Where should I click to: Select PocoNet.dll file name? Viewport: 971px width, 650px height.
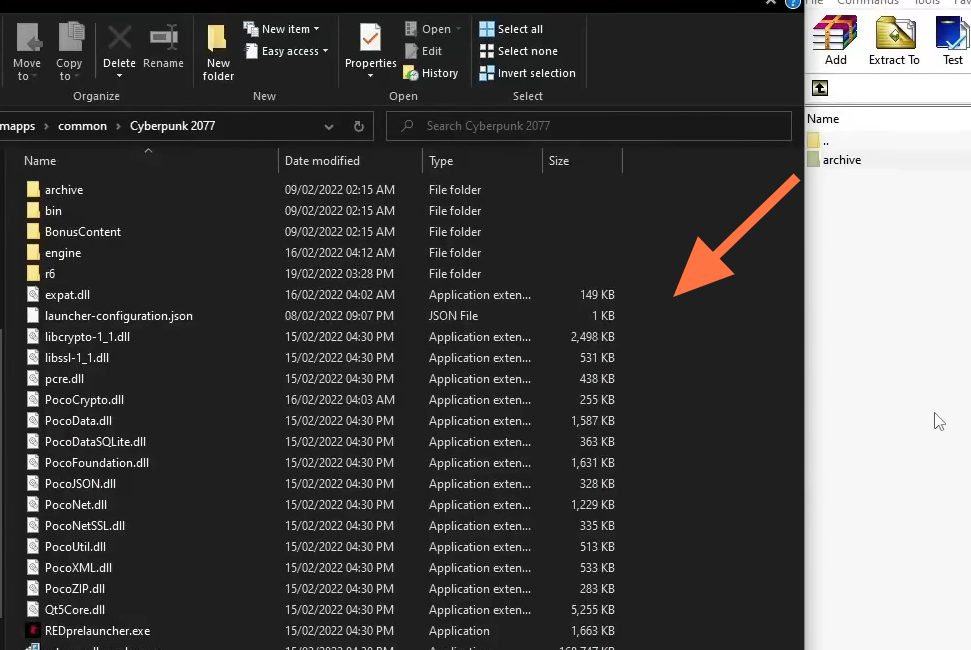point(76,505)
